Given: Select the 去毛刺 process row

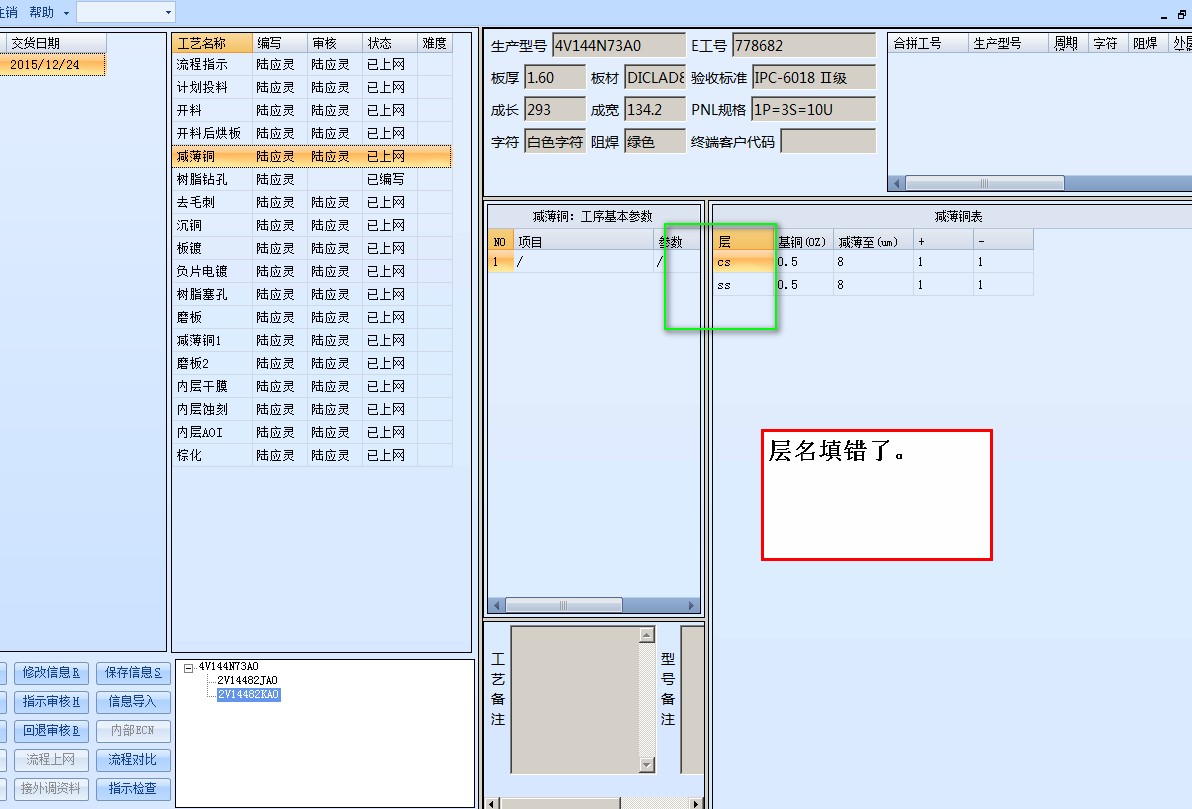Looking at the screenshot, I should (x=312, y=202).
